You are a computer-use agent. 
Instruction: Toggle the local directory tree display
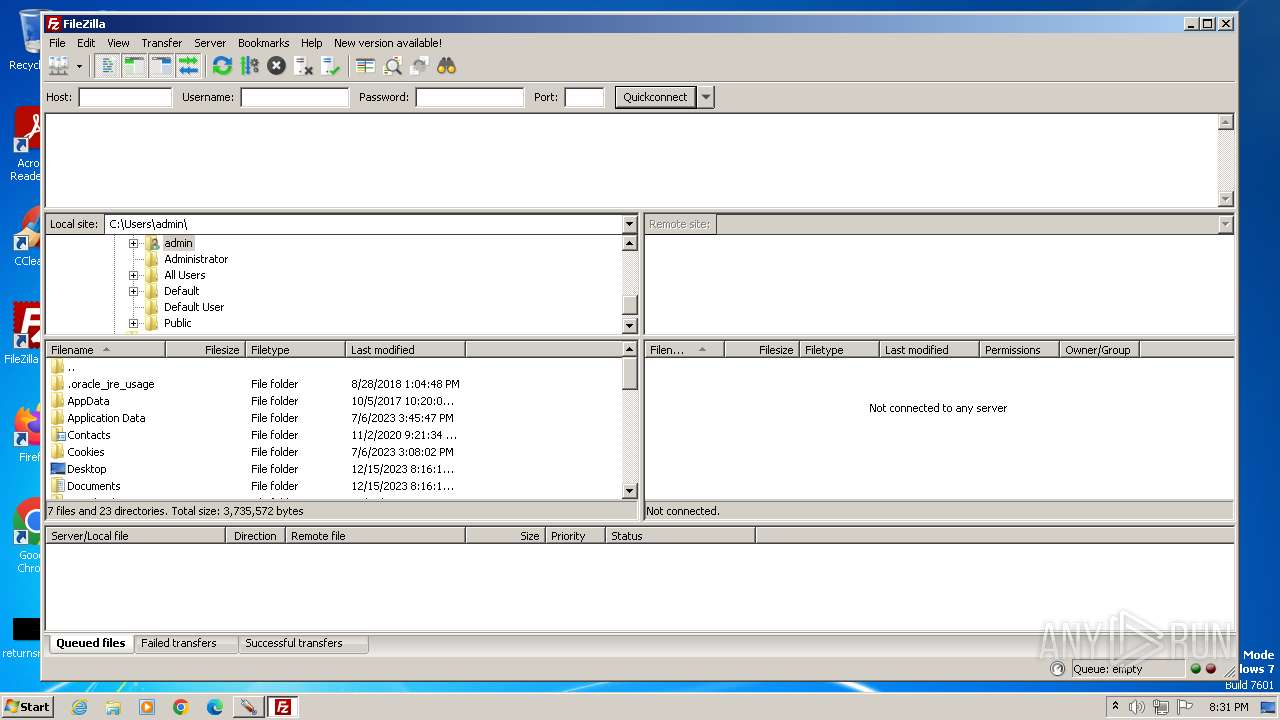tap(135, 66)
